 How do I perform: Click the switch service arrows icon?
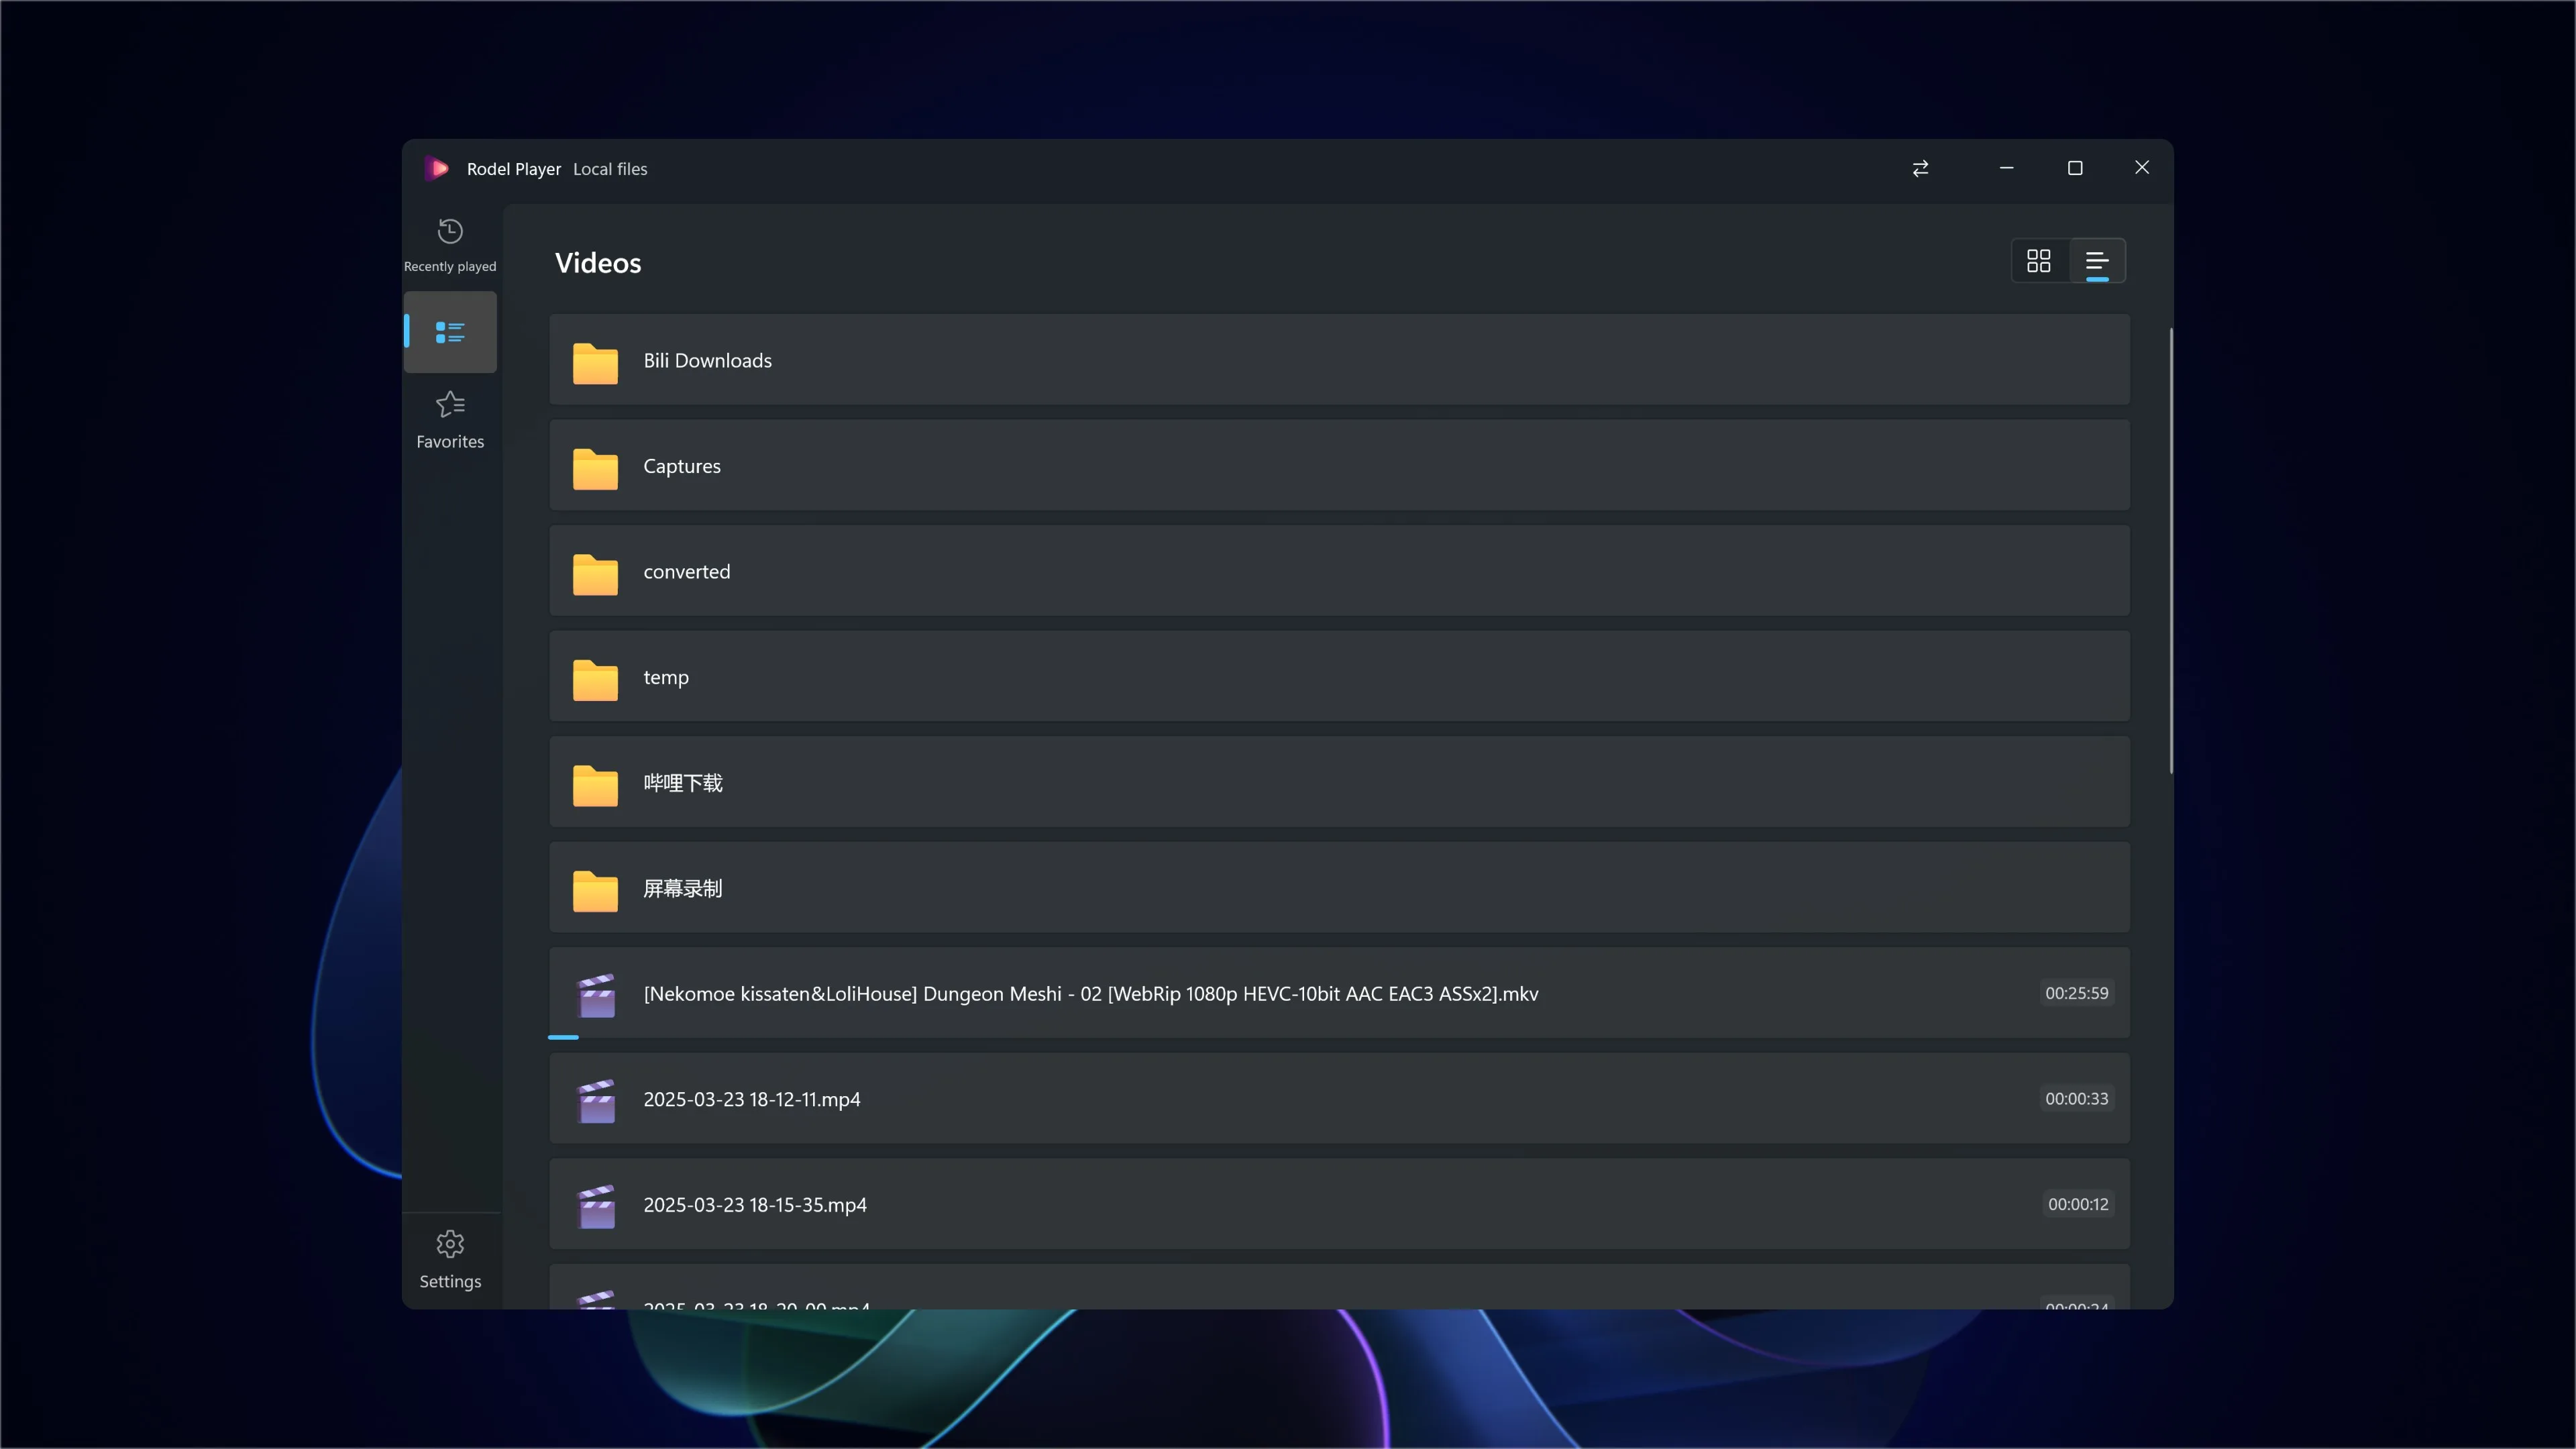click(1920, 168)
